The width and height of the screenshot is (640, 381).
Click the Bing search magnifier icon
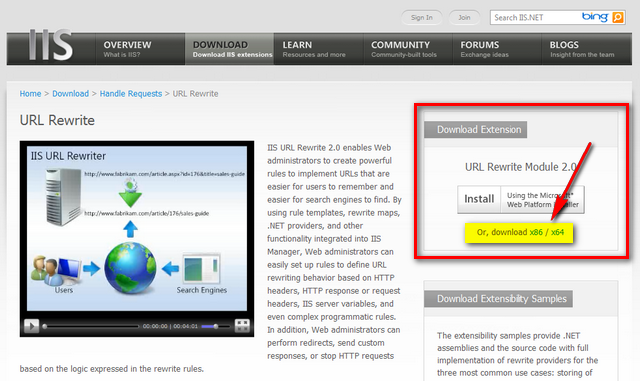tap(618, 17)
